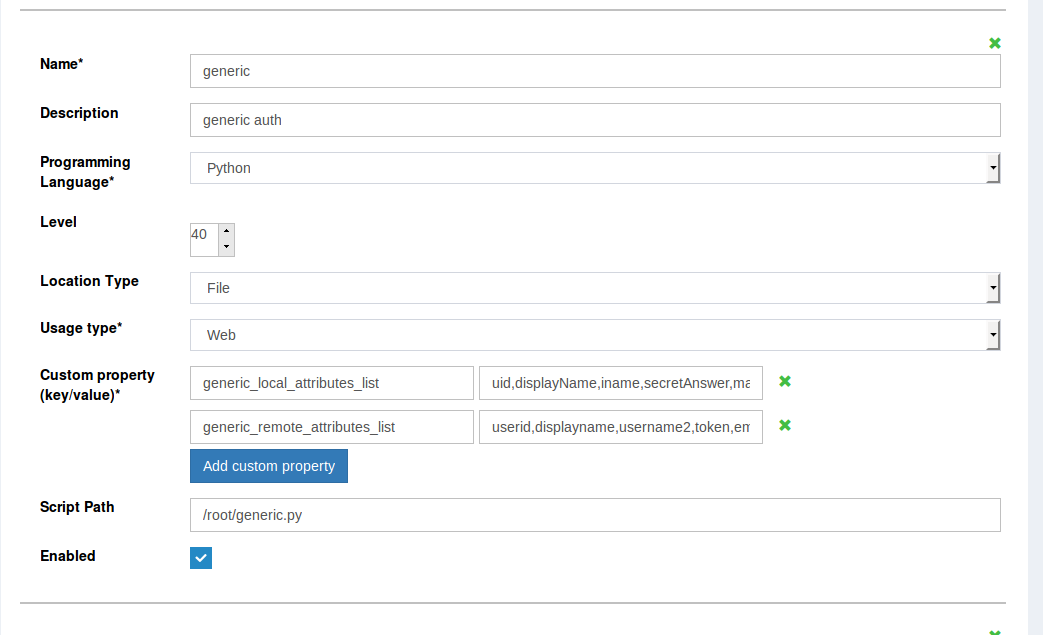Click the Script Path label text
Screen dimensions: 1043x635
point(77,507)
